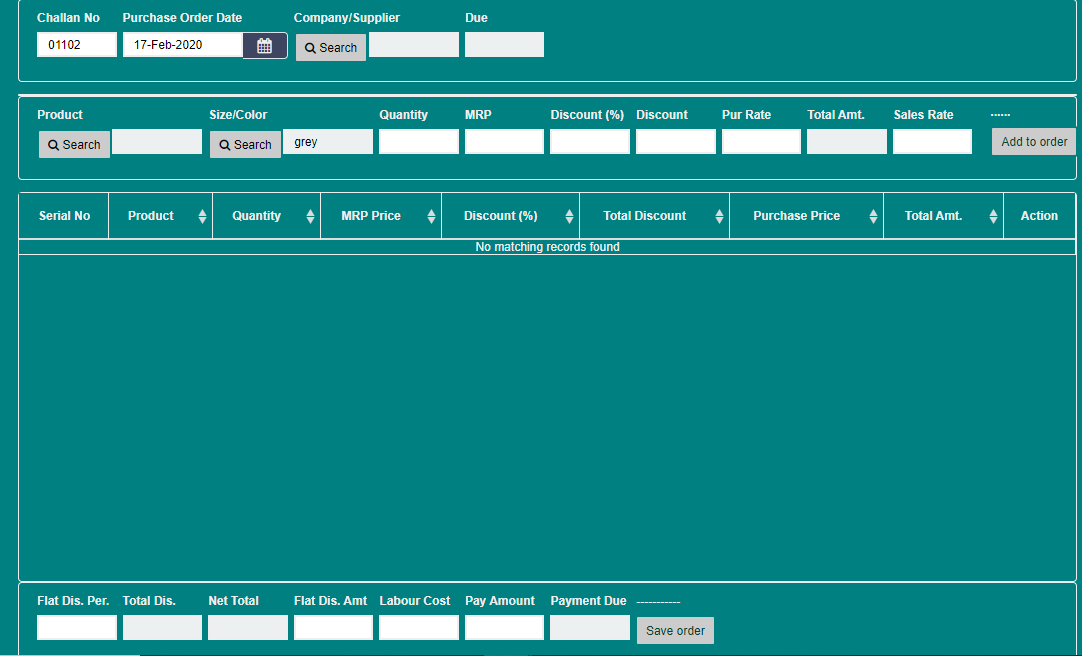This screenshot has height=656, width=1082.
Task: Click the Add to order button
Action: 1034,141
